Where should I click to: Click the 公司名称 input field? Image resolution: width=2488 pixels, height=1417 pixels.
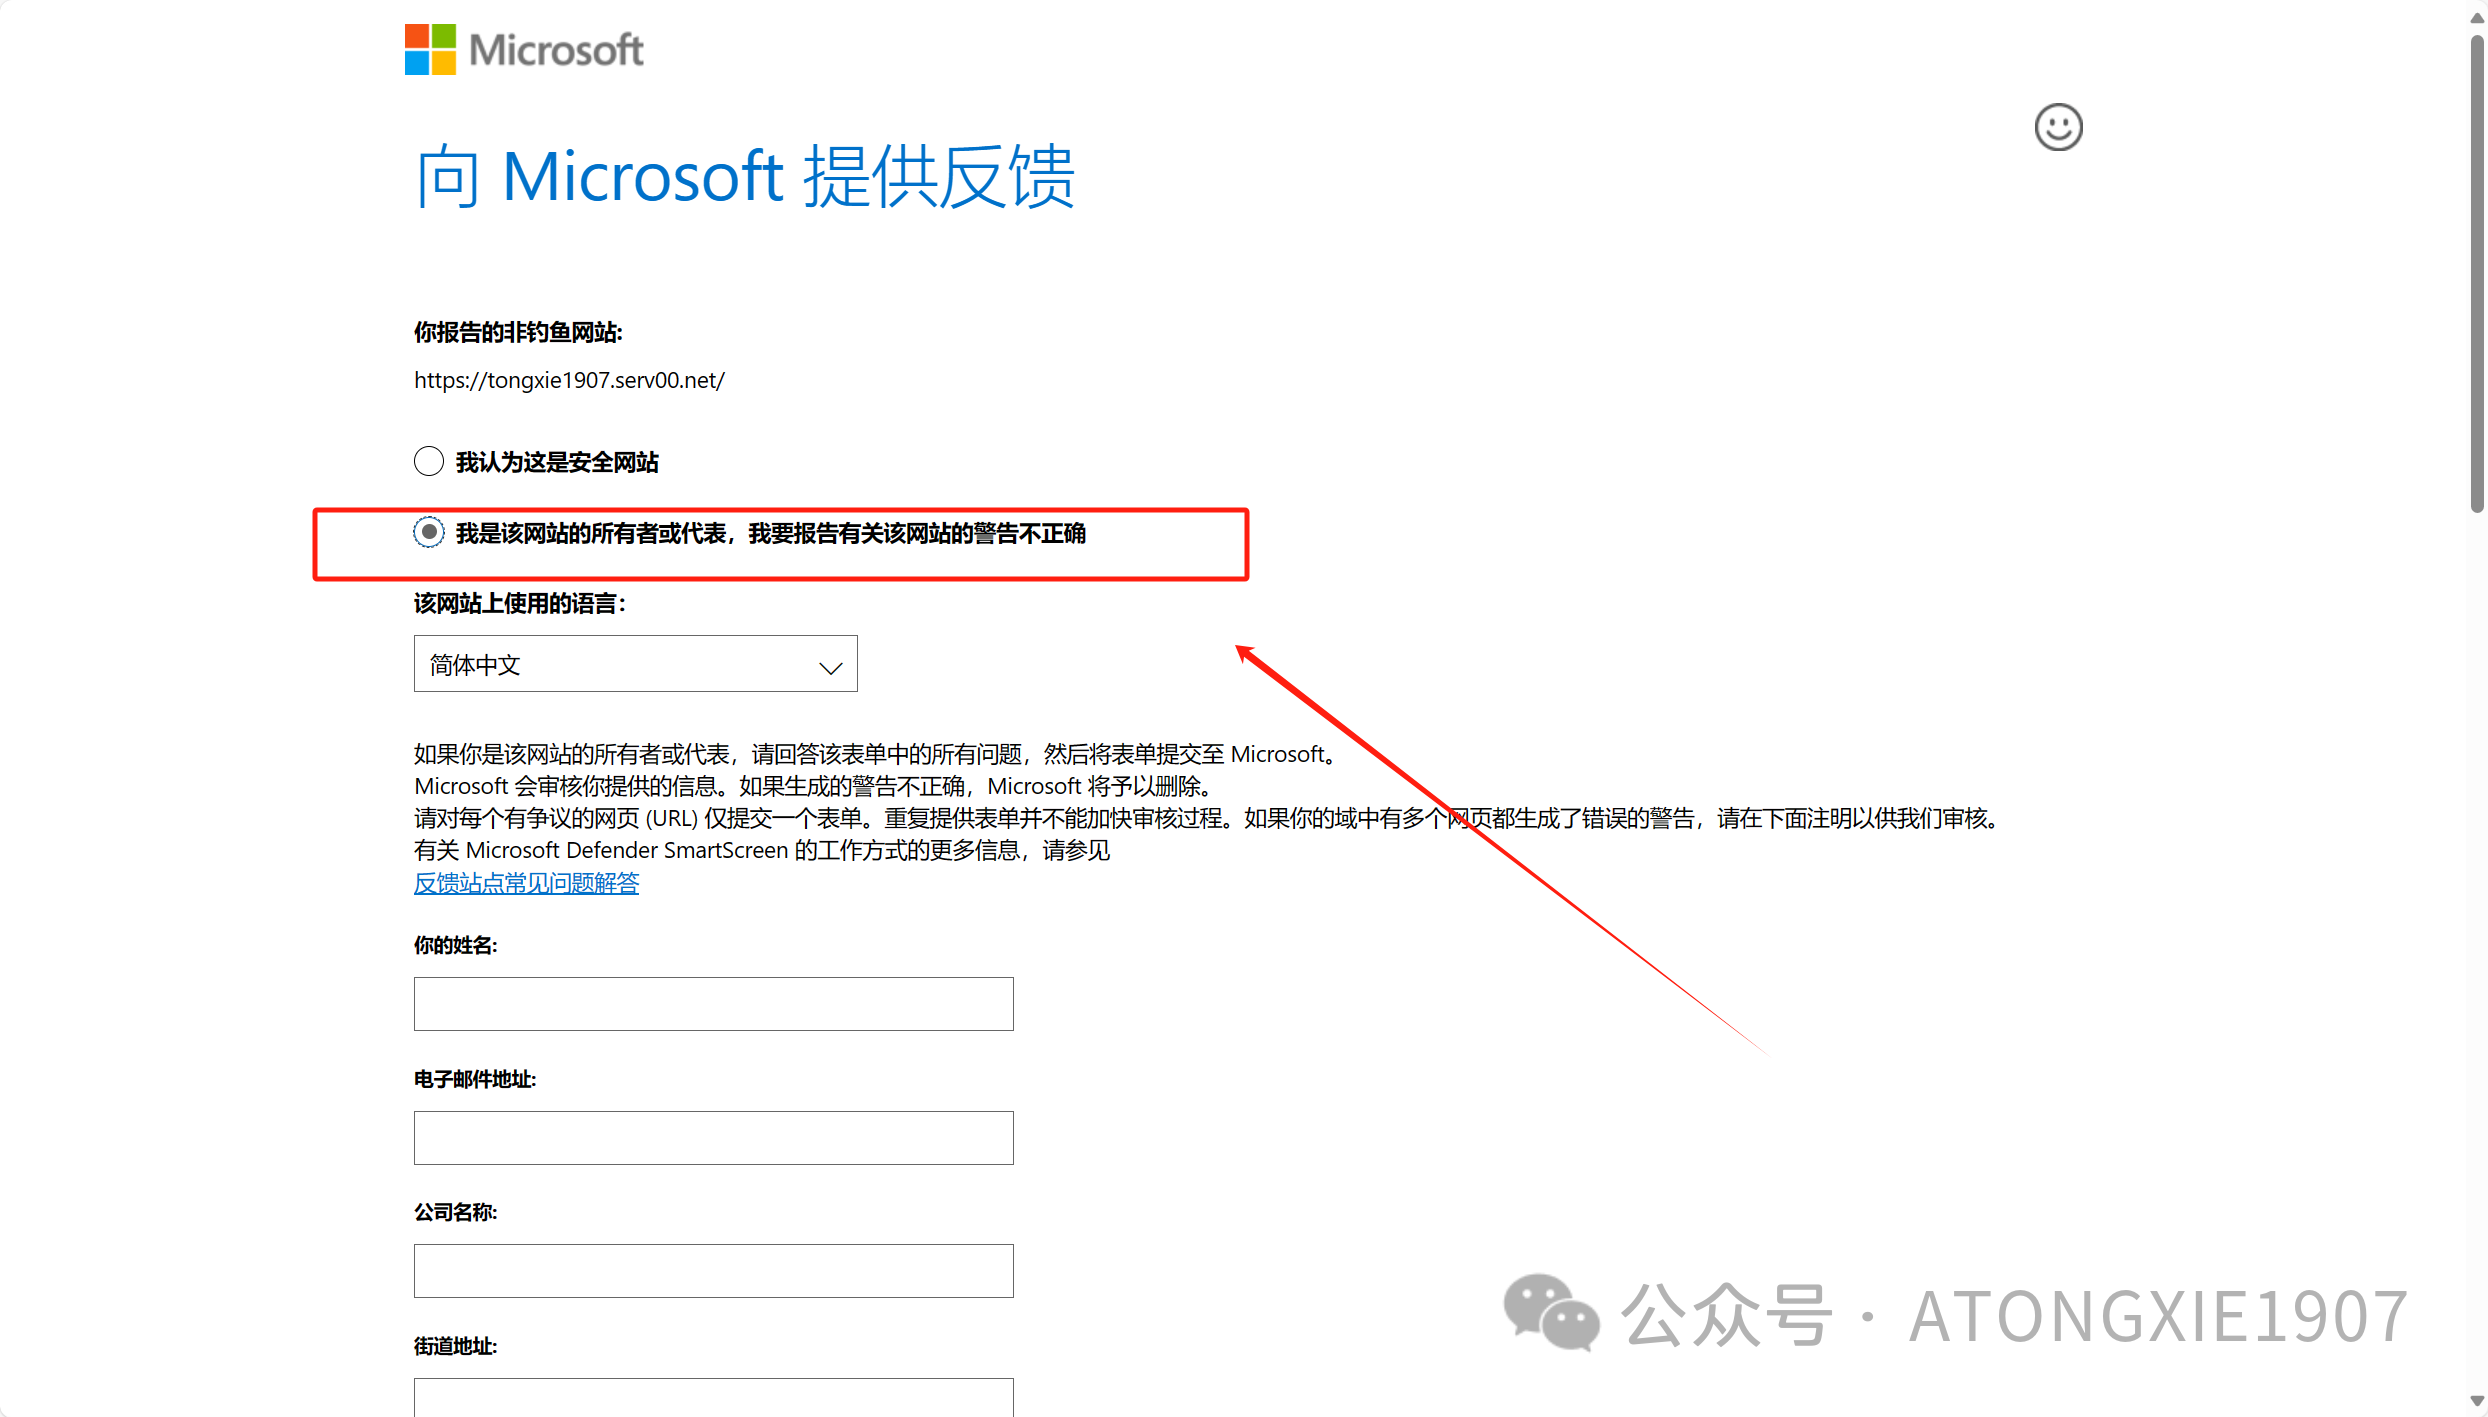714,1272
